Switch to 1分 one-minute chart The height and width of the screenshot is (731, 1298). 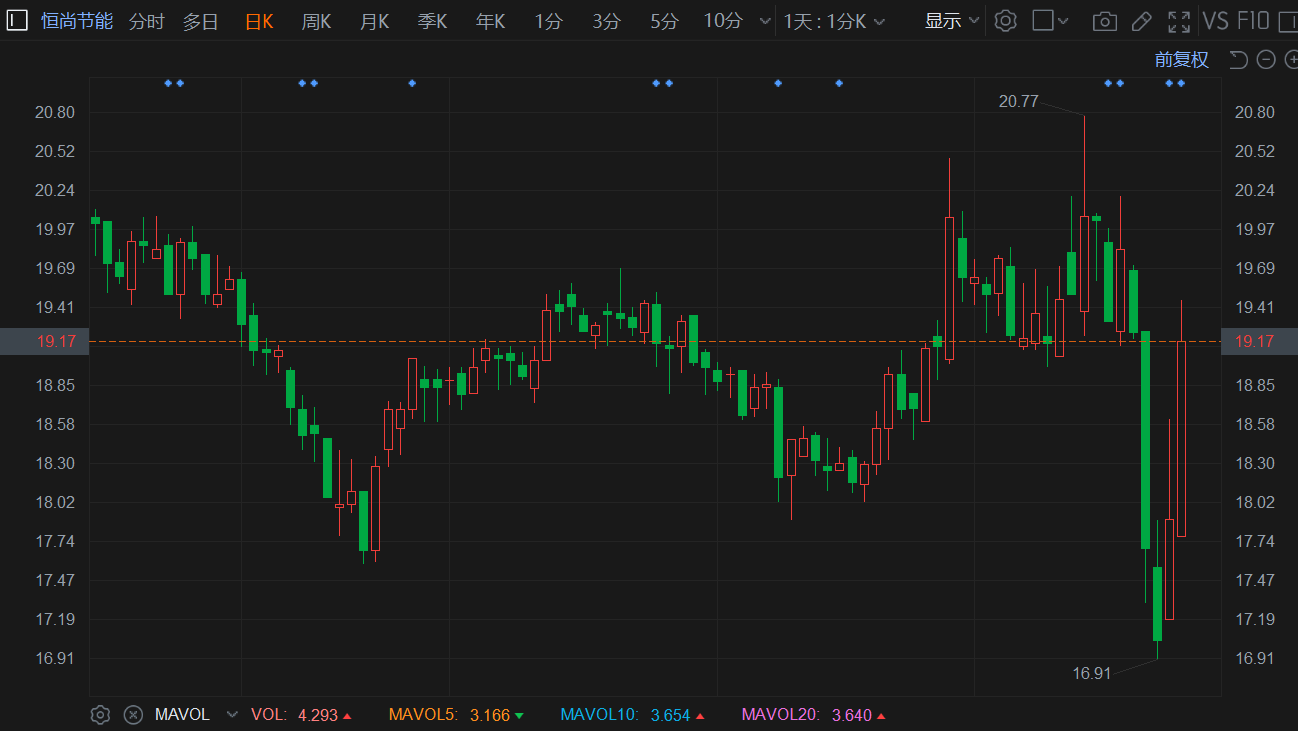[x=548, y=21]
